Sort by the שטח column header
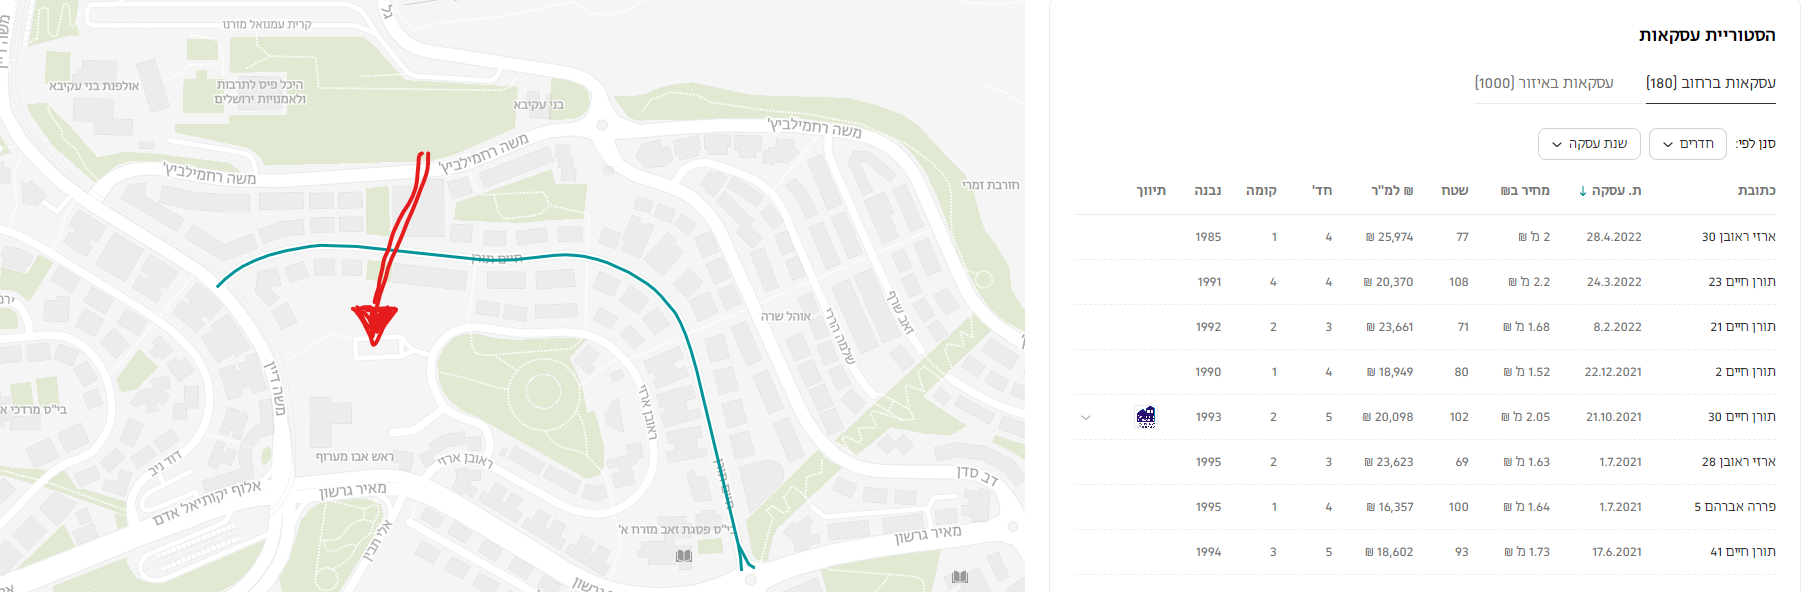This screenshot has height=592, width=1808. (1454, 190)
